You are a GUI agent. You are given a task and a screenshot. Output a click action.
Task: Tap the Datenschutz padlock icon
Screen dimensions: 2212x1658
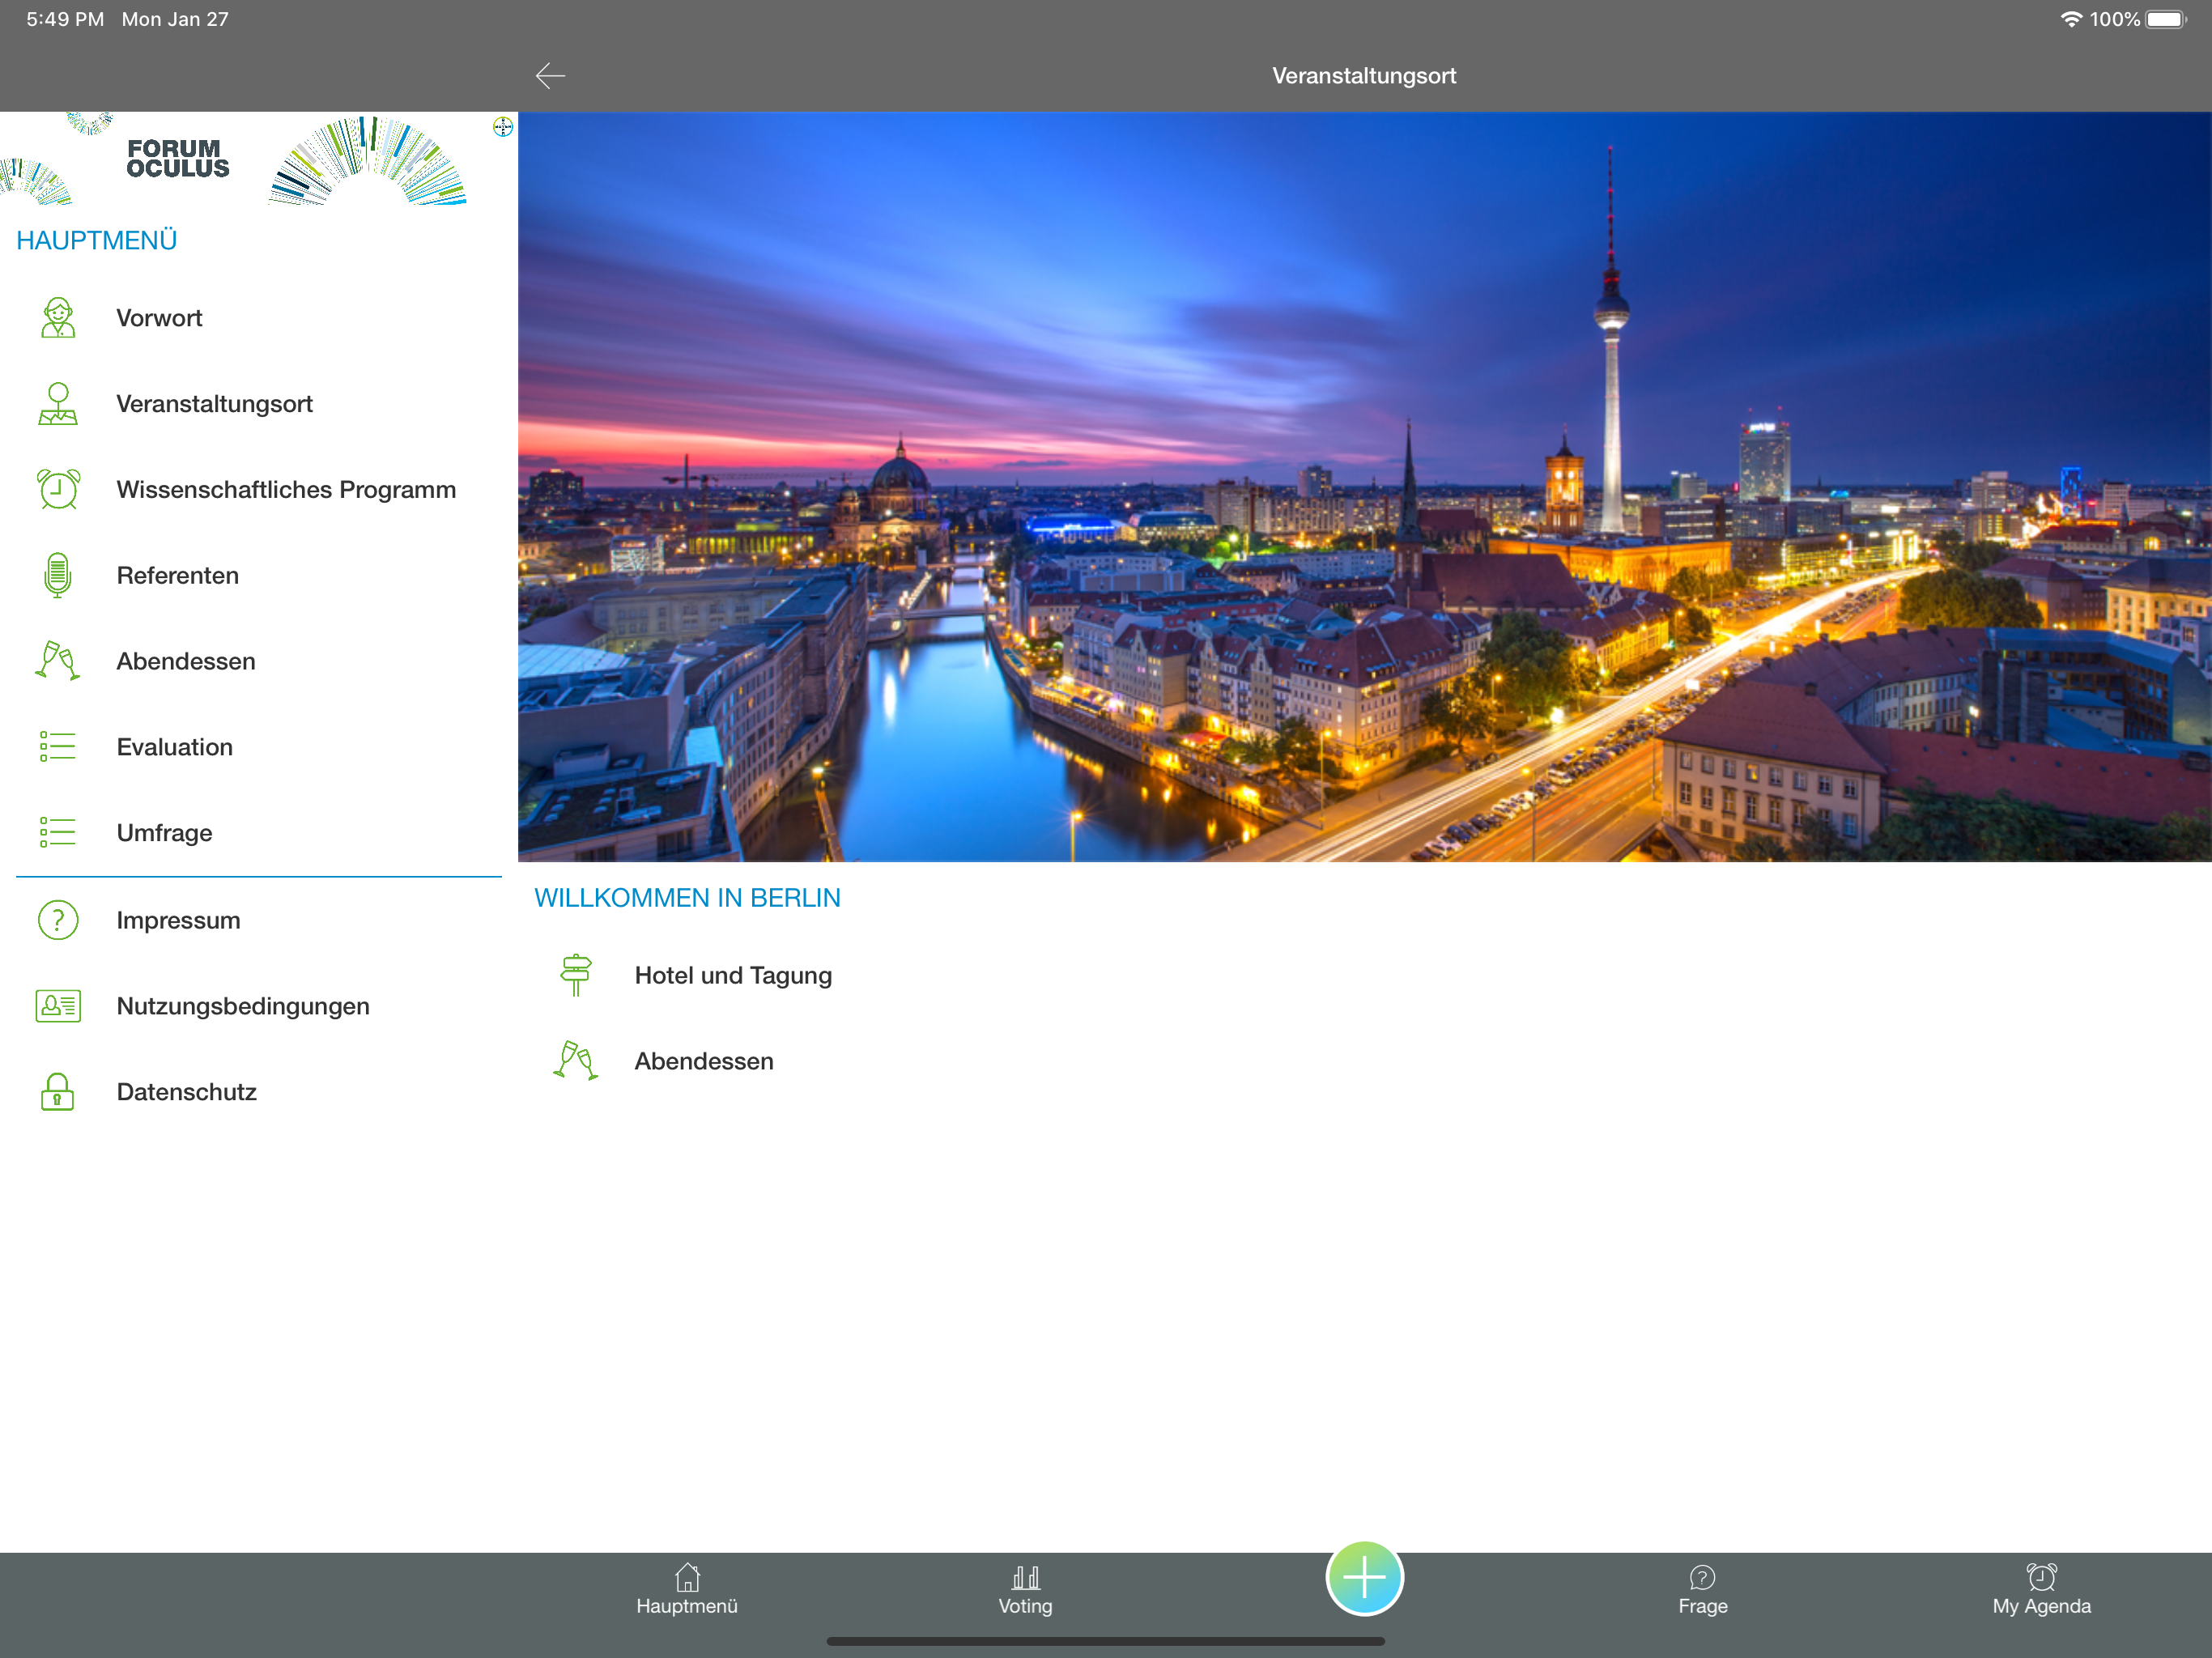point(58,1092)
